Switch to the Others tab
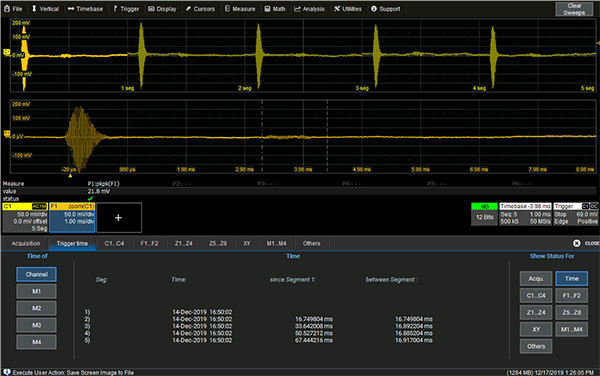Viewport: 600px width, 376px height. [x=311, y=244]
